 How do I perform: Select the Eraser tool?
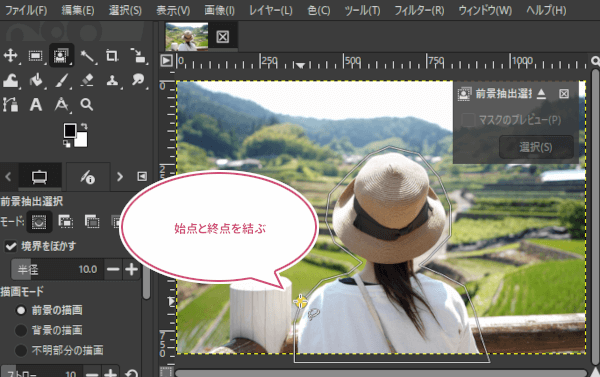tap(87, 80)
